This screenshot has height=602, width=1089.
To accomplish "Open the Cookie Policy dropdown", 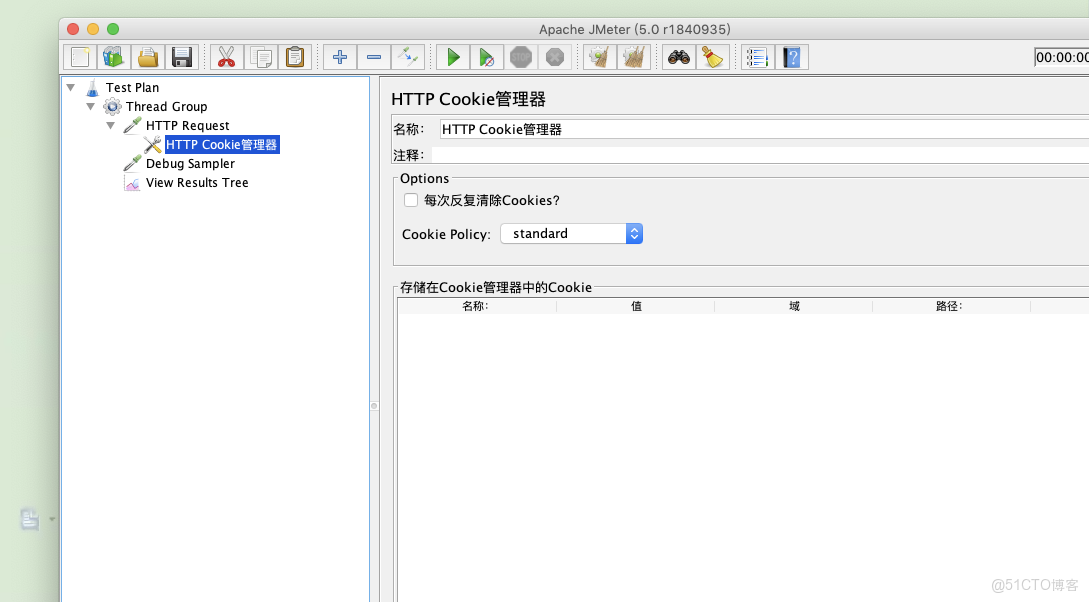I will pos(634,233).
